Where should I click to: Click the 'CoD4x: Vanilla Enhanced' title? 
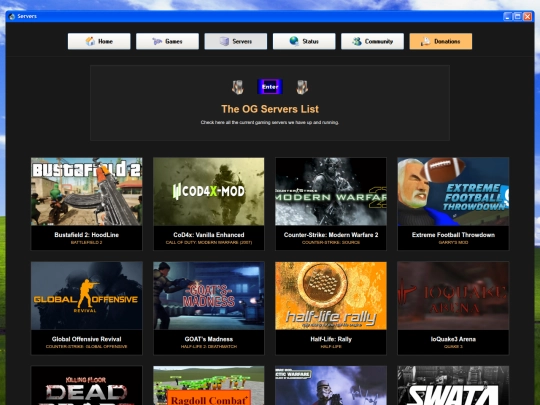209,235
